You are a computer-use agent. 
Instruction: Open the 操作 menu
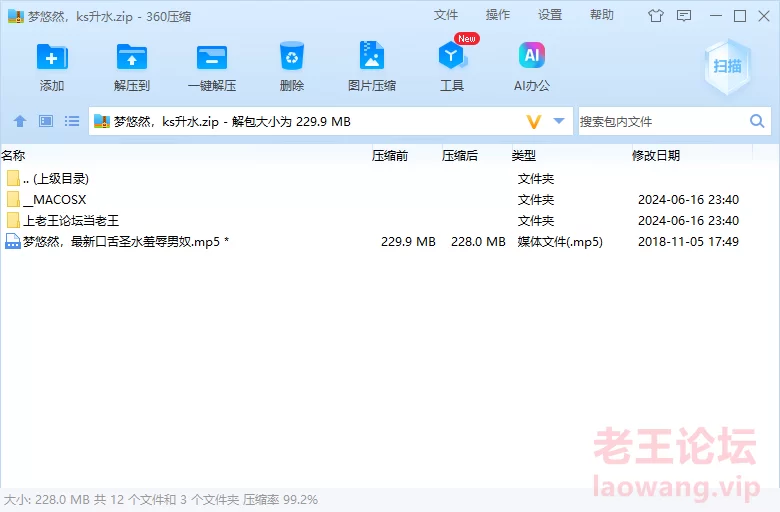pyautogui.click(x=498, y=15)
